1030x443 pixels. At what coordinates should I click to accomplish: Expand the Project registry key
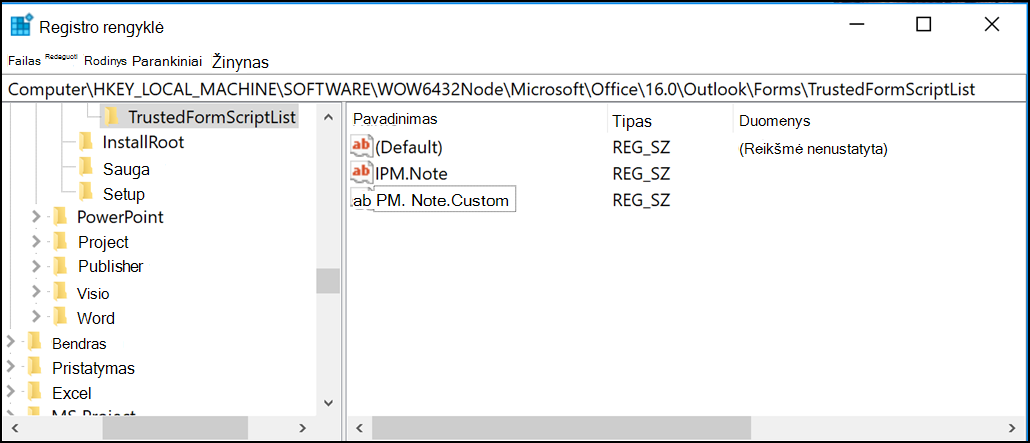click(36, 242)
